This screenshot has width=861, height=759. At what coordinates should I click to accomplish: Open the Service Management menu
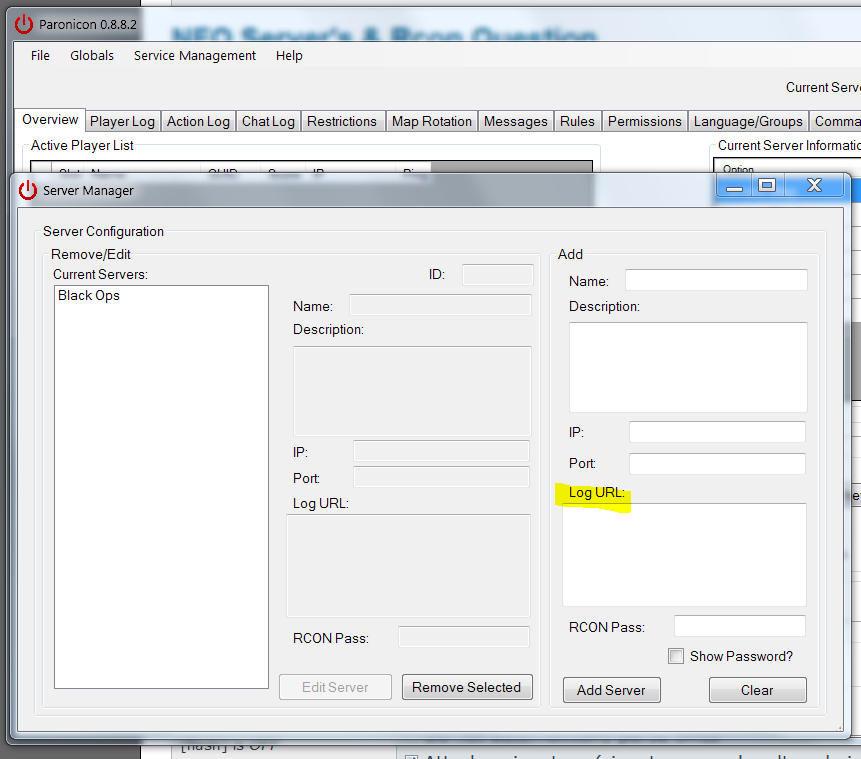(195, 56)
